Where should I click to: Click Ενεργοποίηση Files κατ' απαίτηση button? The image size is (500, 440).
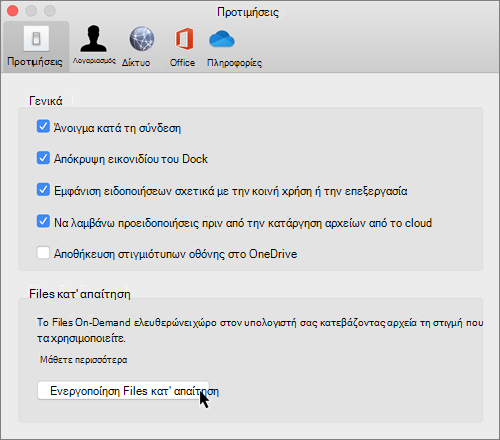[x=123, y=390]
